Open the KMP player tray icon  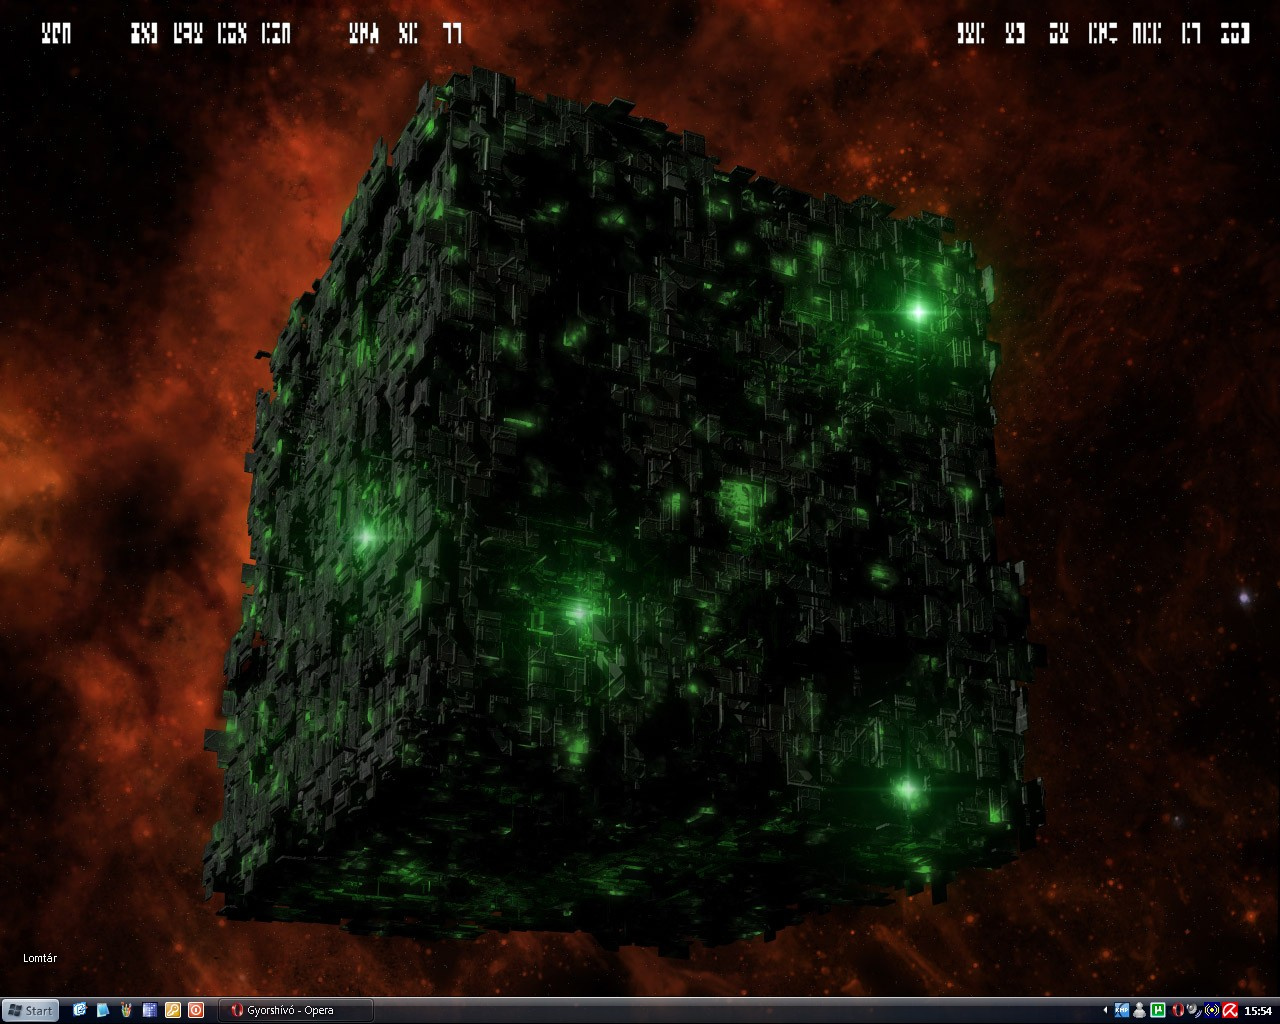(x=1122, y=1010)
